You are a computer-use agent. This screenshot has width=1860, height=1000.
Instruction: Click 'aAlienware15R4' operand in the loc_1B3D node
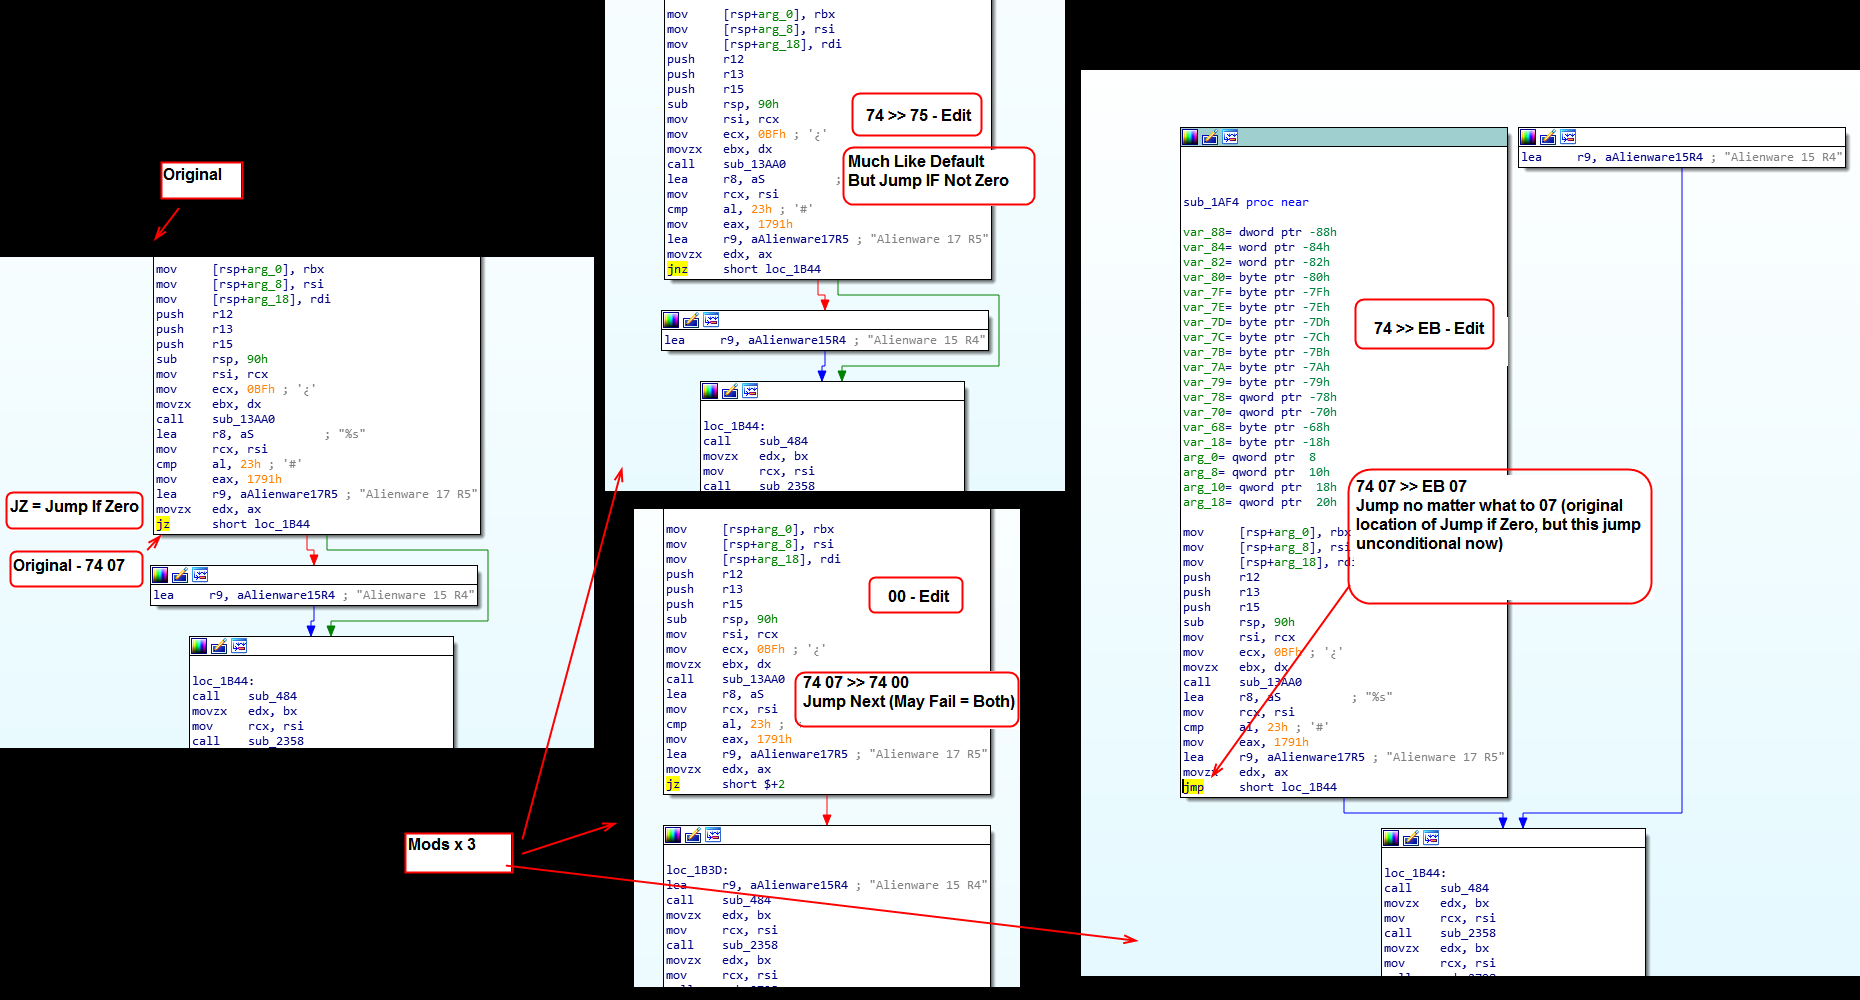(799, 885)
